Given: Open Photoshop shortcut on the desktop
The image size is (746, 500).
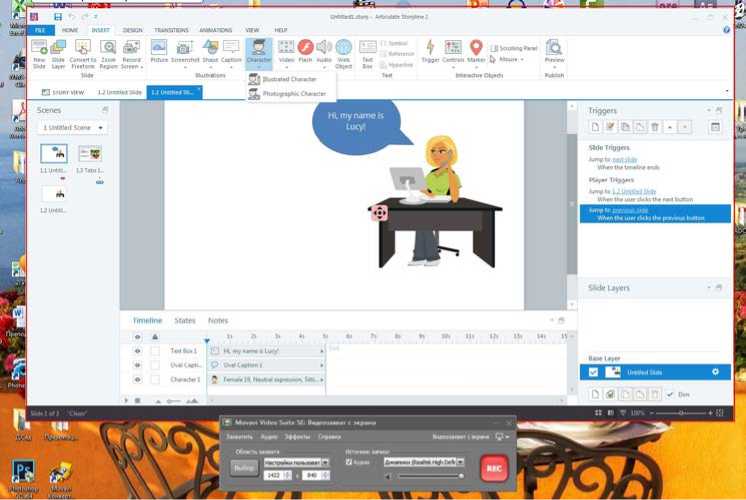Looking at the screenshot, I should point(23,478).
